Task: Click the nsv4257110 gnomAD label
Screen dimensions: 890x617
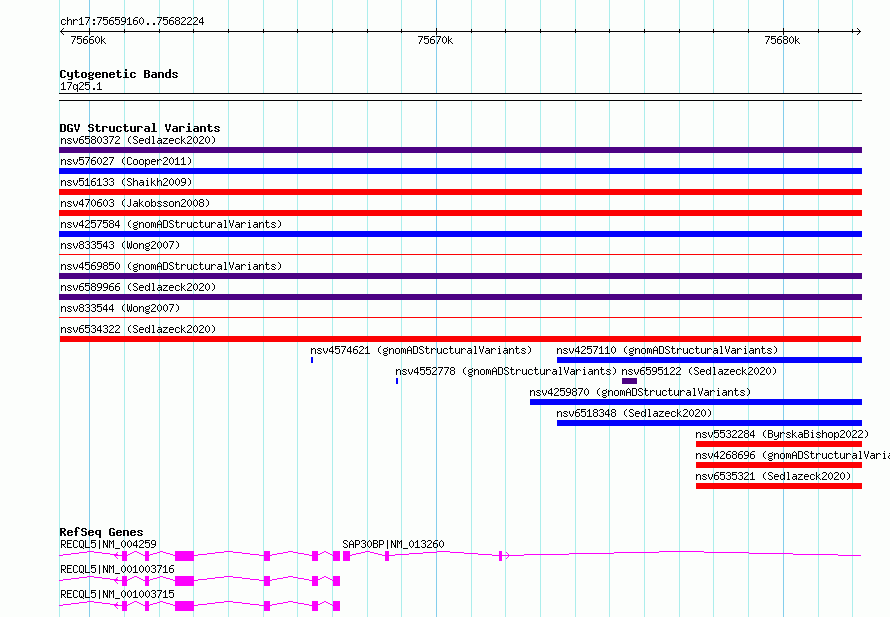Action: pos(667,350)
